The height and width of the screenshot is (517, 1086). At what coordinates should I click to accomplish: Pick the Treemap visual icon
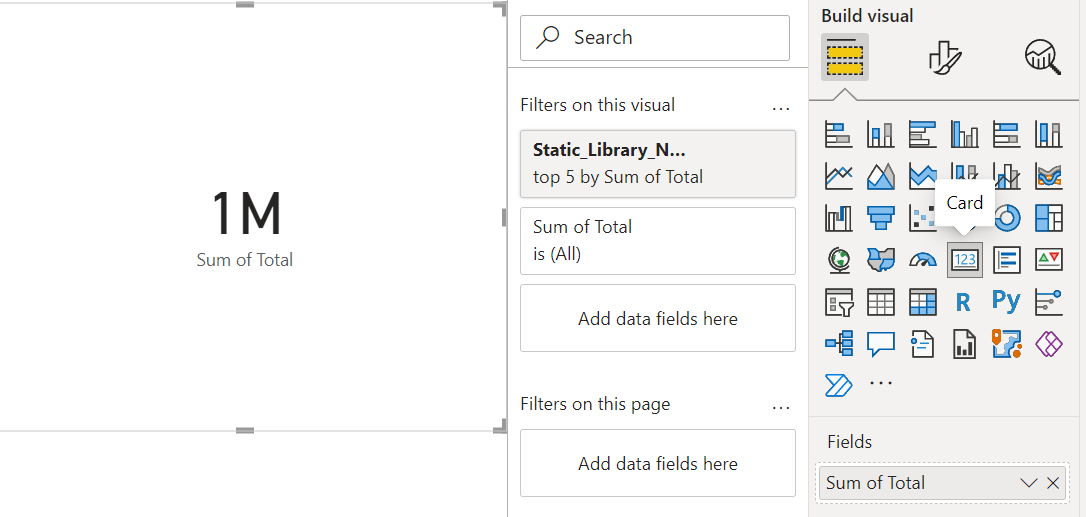(x=1049, y=218)
